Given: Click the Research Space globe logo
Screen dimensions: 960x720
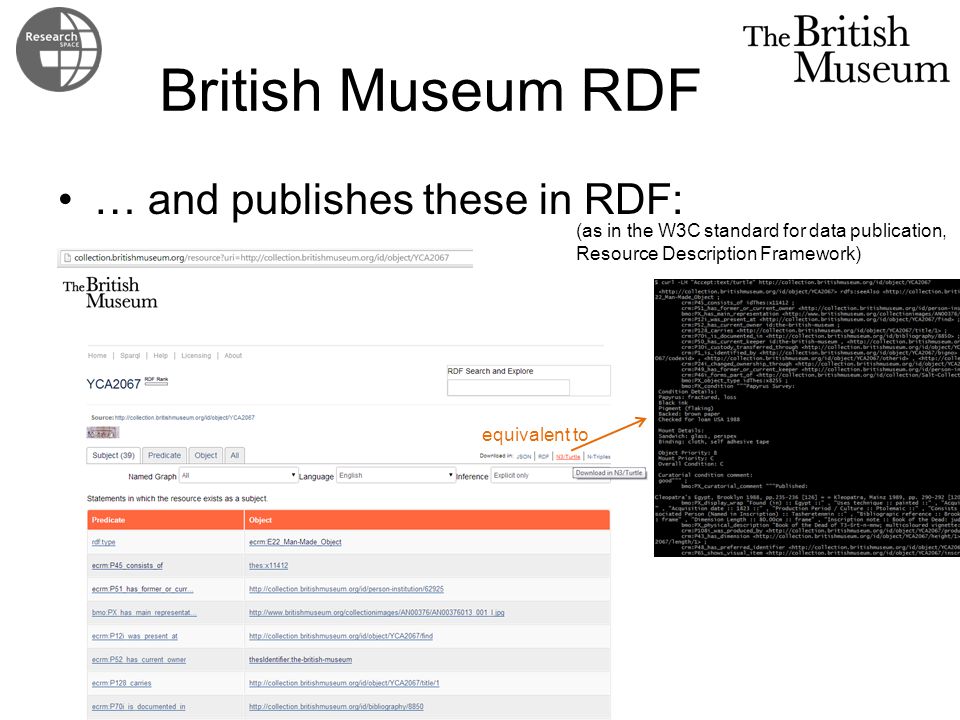Looking at the screenshot, I should coord(59,50).
